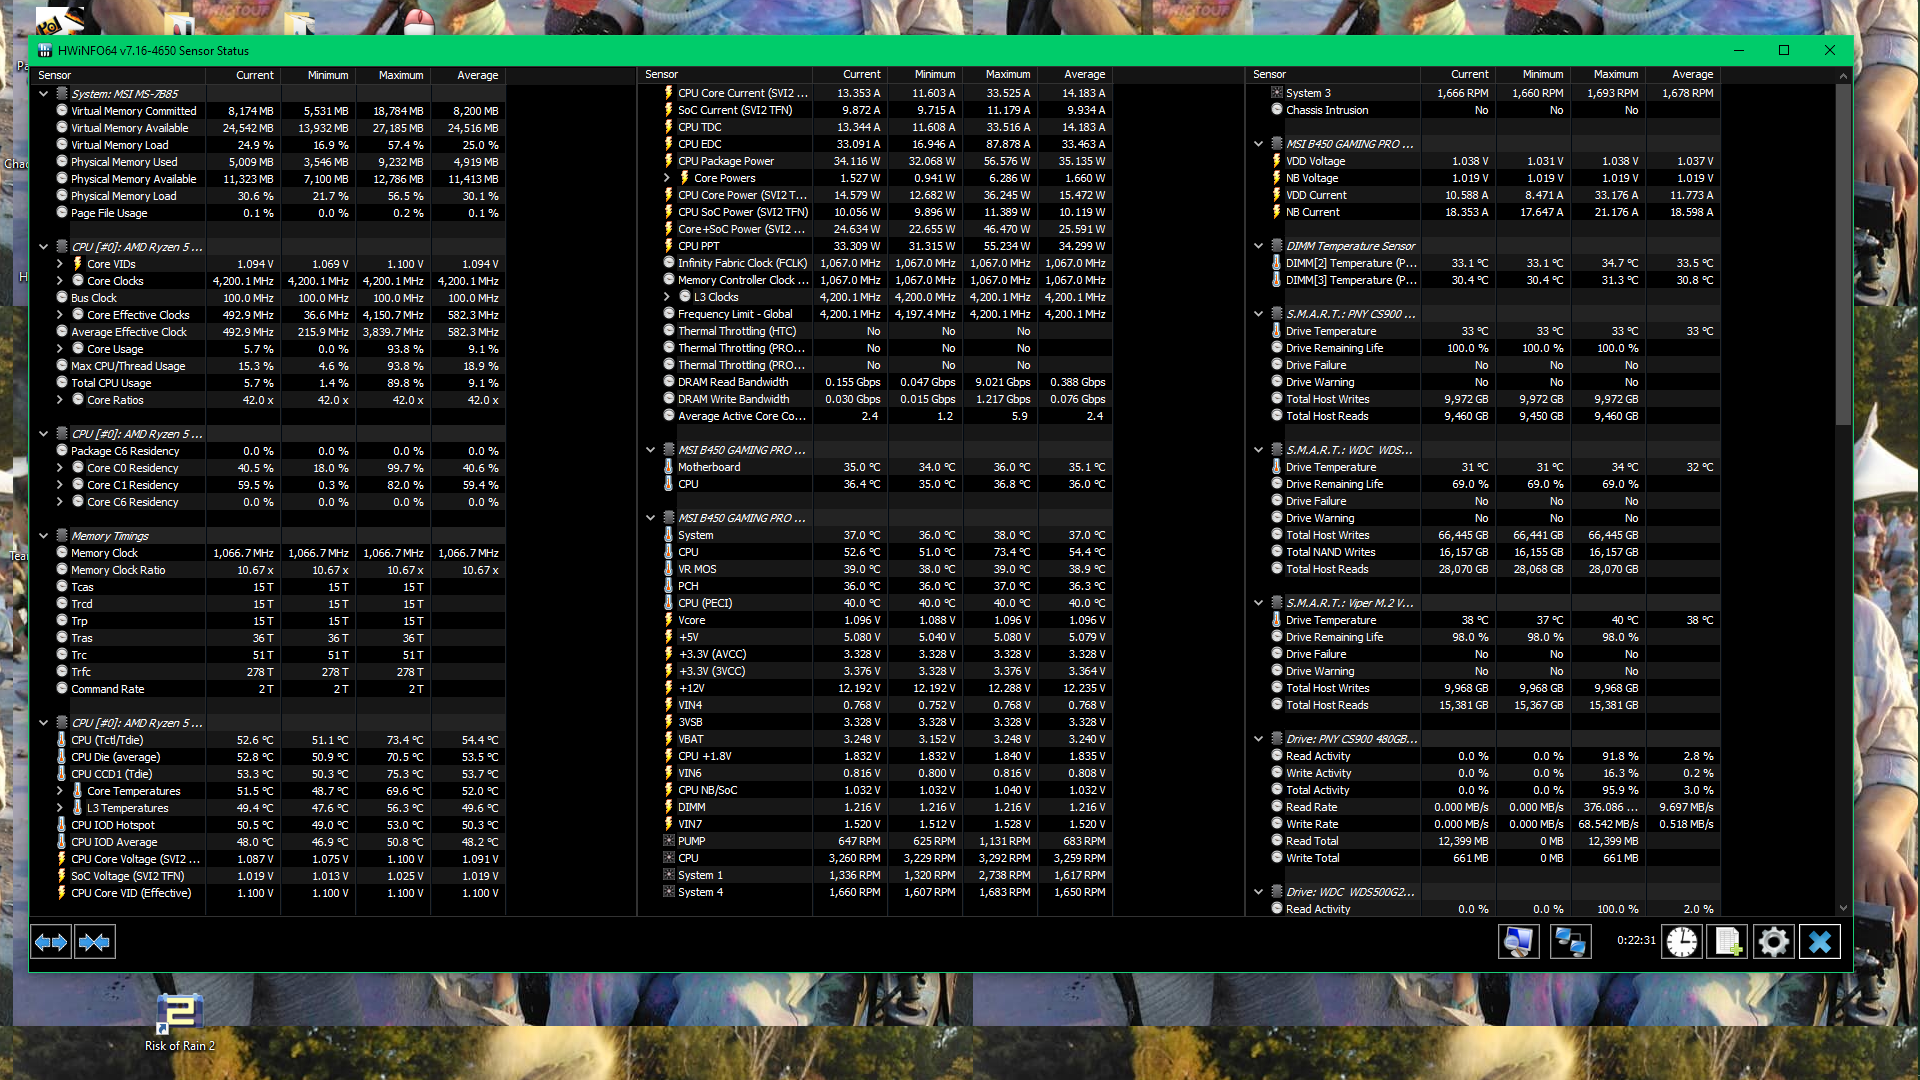Click the shrink columns arrows button
The width and height of the screenshot is (1920, 1080).
click(95, 942)
